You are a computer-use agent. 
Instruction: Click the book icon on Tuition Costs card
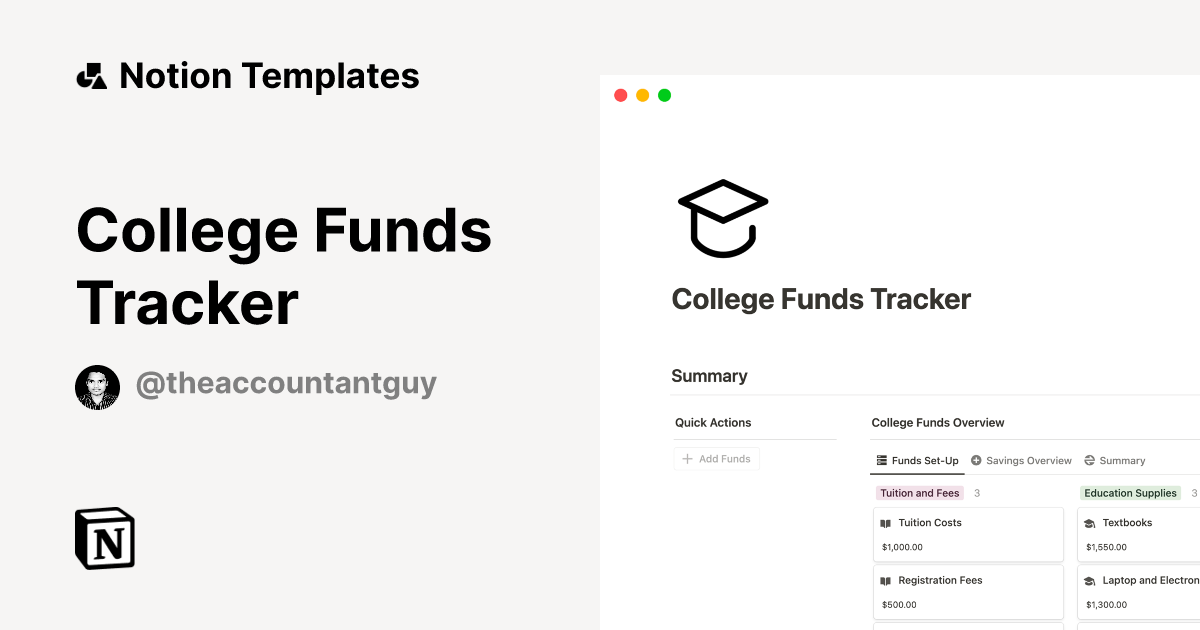[x=886, y=522]
